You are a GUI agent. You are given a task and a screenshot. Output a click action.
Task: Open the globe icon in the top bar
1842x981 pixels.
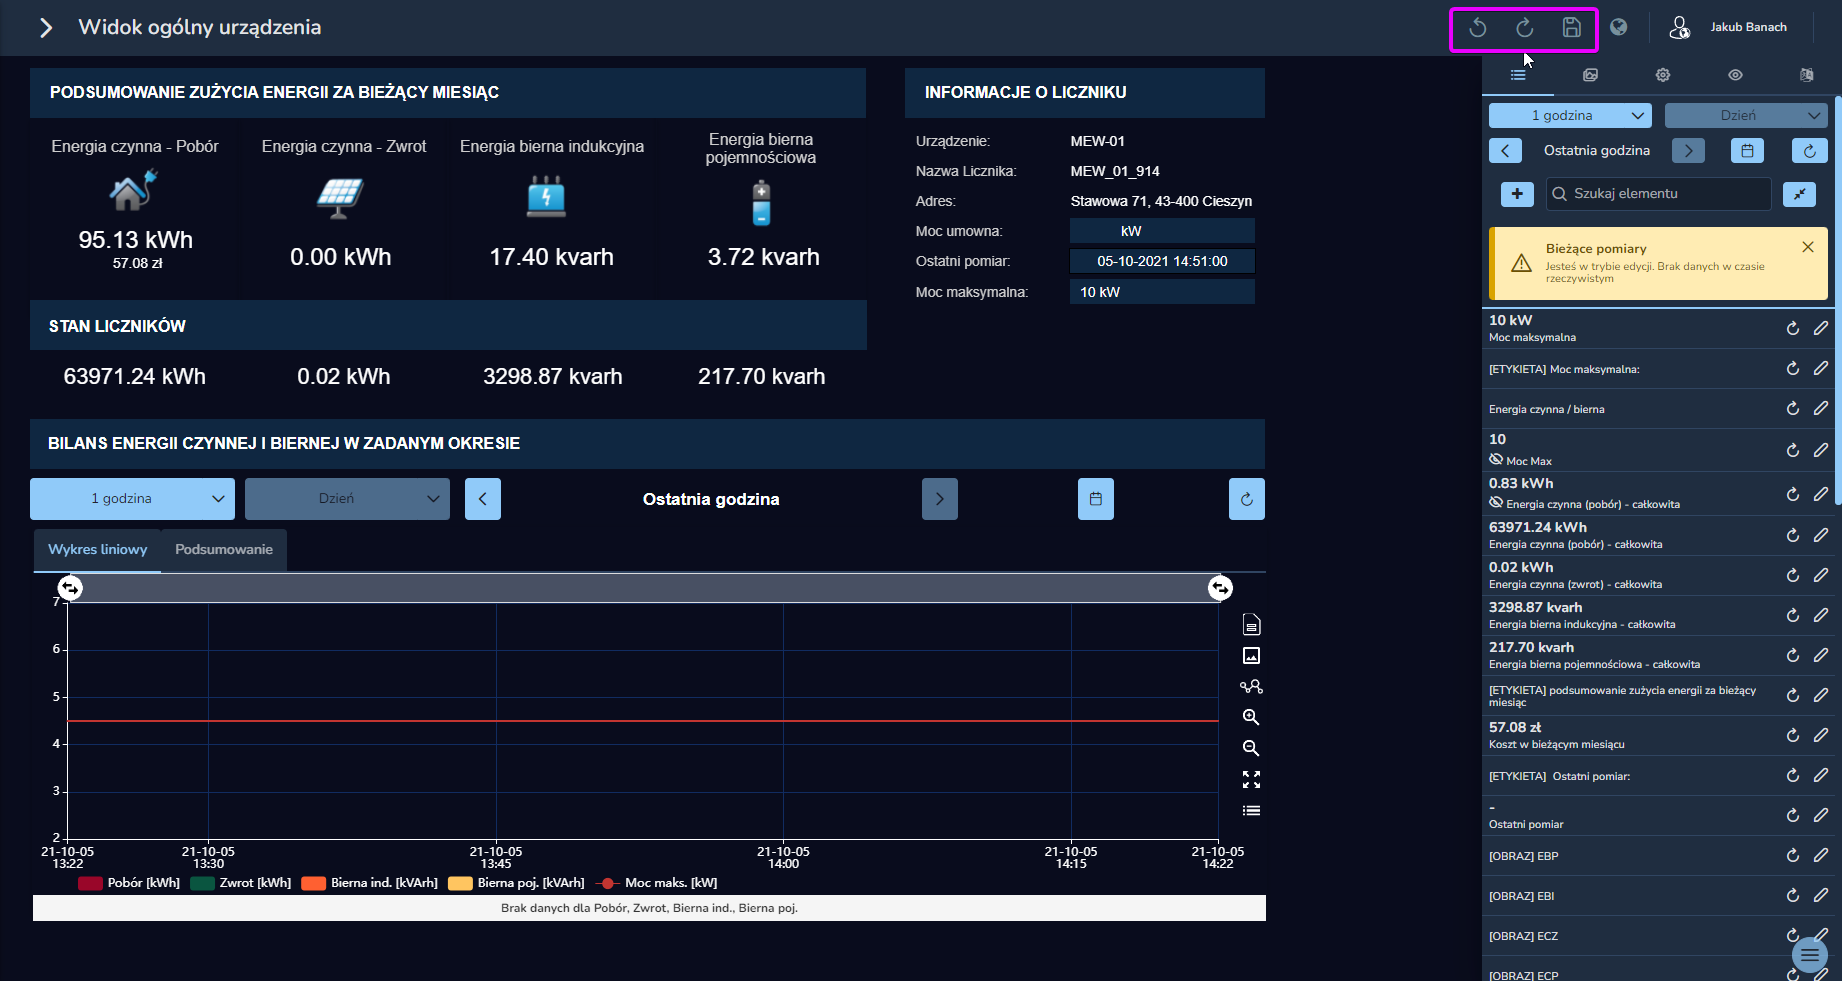point(1618,27)
